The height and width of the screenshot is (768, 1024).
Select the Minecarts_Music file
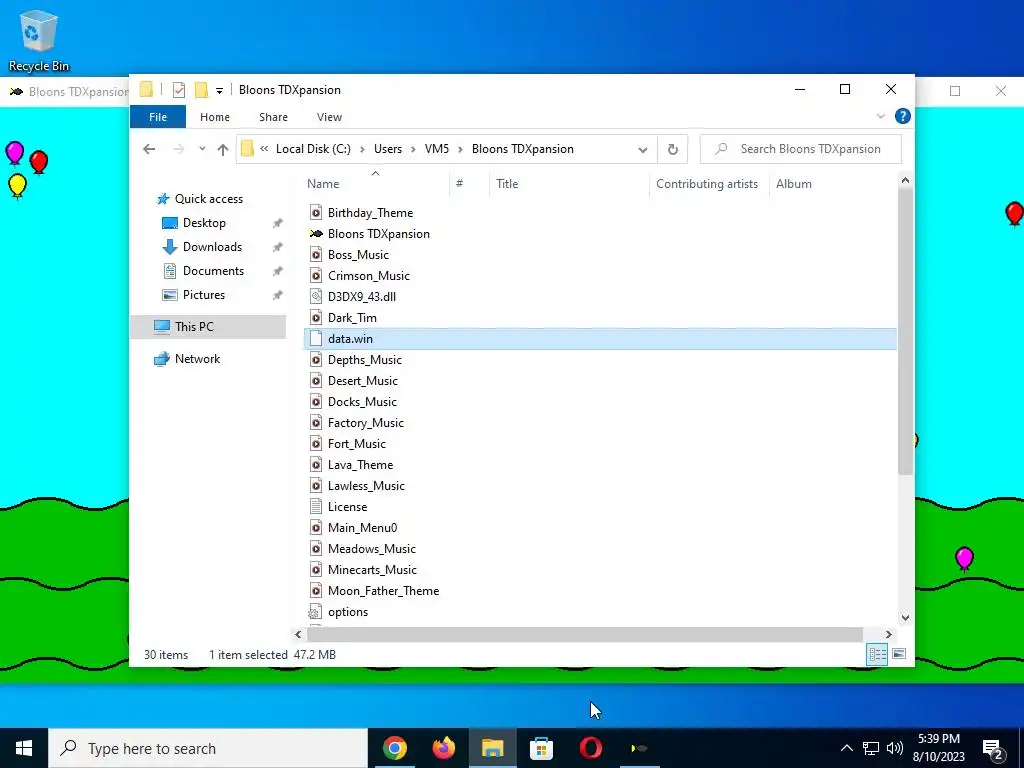372,569
